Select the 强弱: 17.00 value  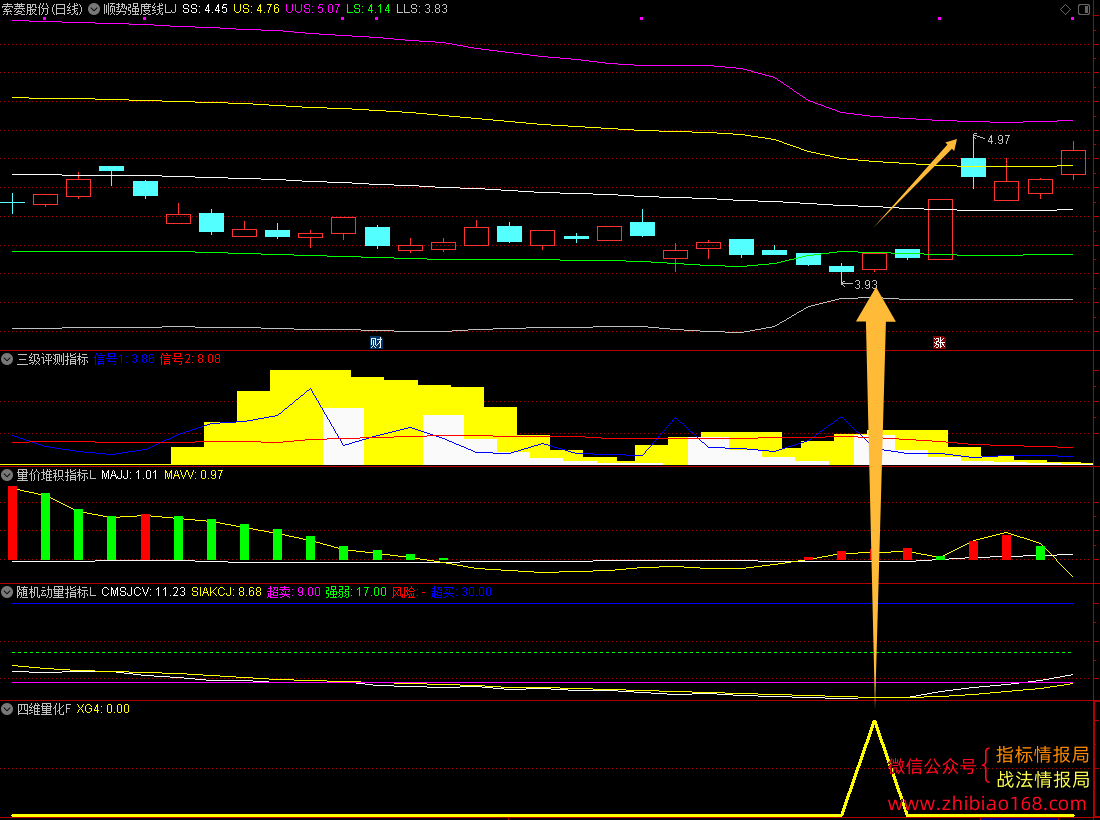[x=356, y=592]
